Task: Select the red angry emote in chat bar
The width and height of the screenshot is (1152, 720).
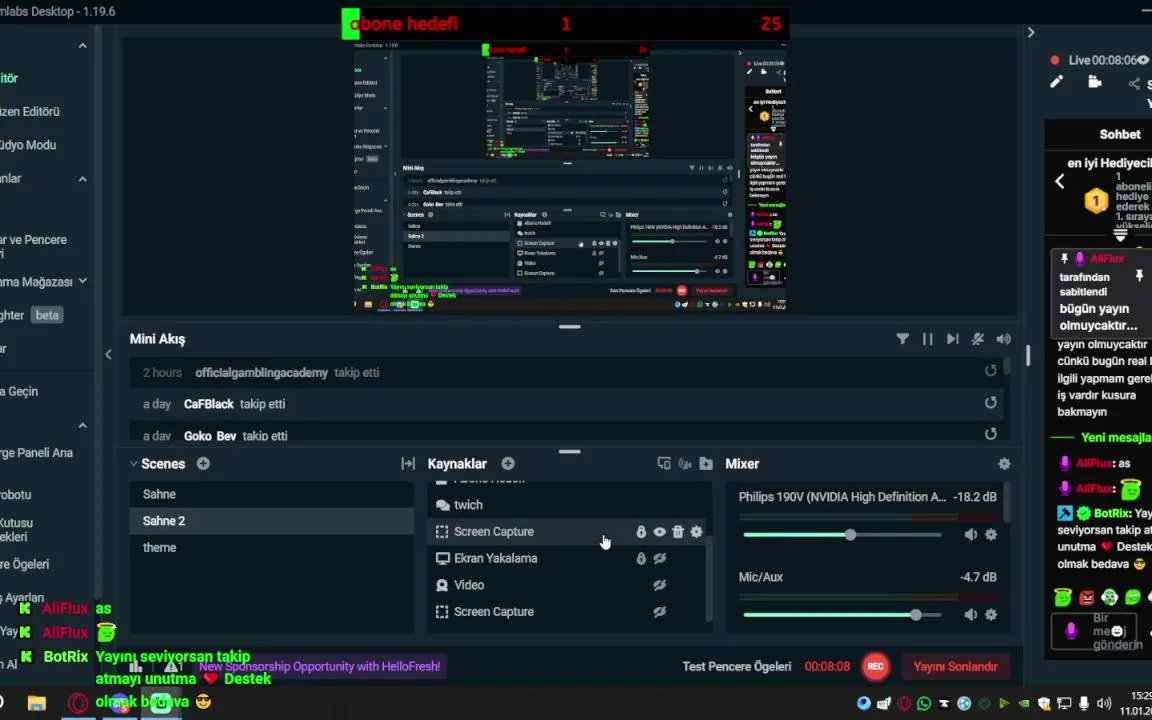Action: pyautogui.click(x=1086, y=597)
